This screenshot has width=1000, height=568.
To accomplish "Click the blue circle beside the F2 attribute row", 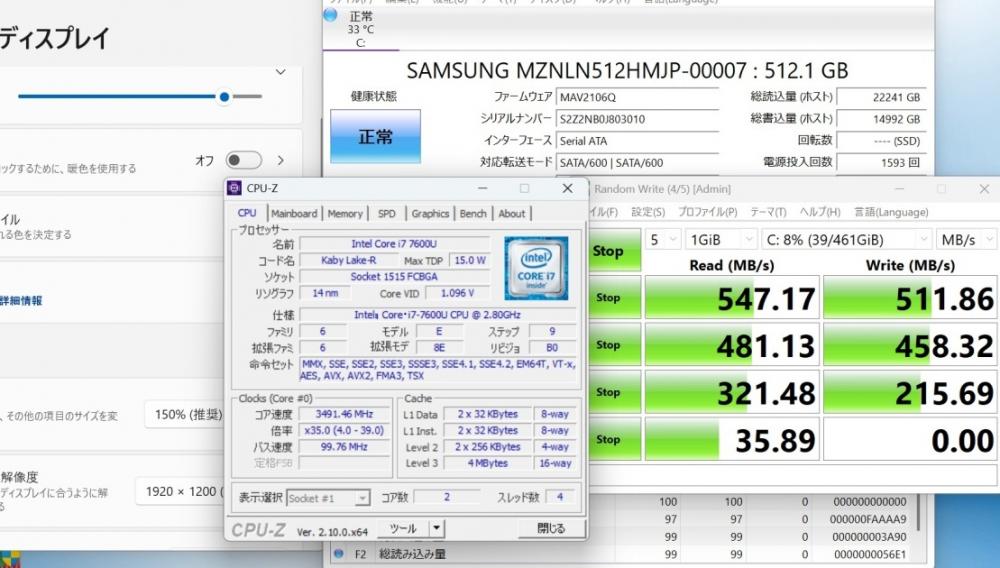I will (338, 554).
